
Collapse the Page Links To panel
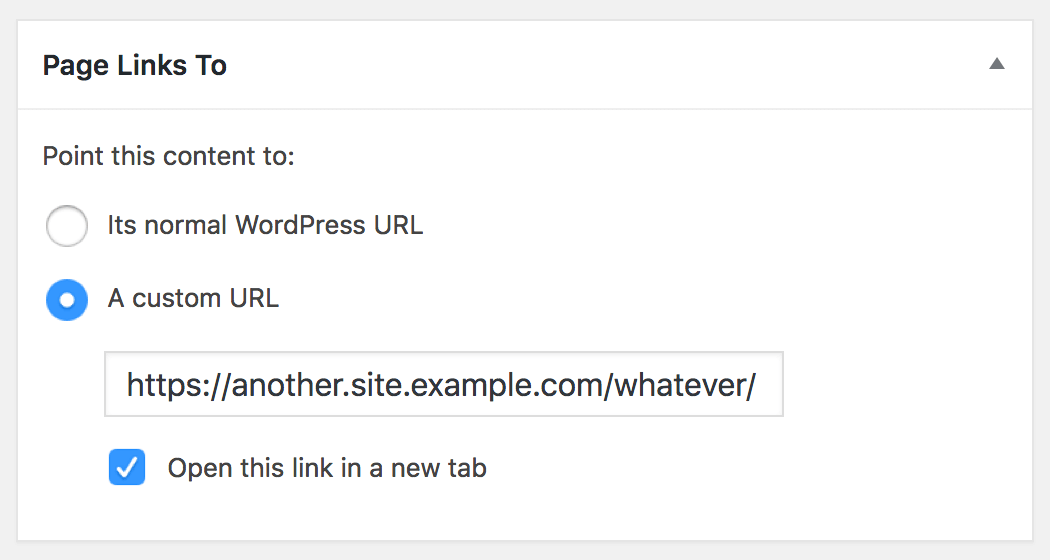tap(996, 64)
